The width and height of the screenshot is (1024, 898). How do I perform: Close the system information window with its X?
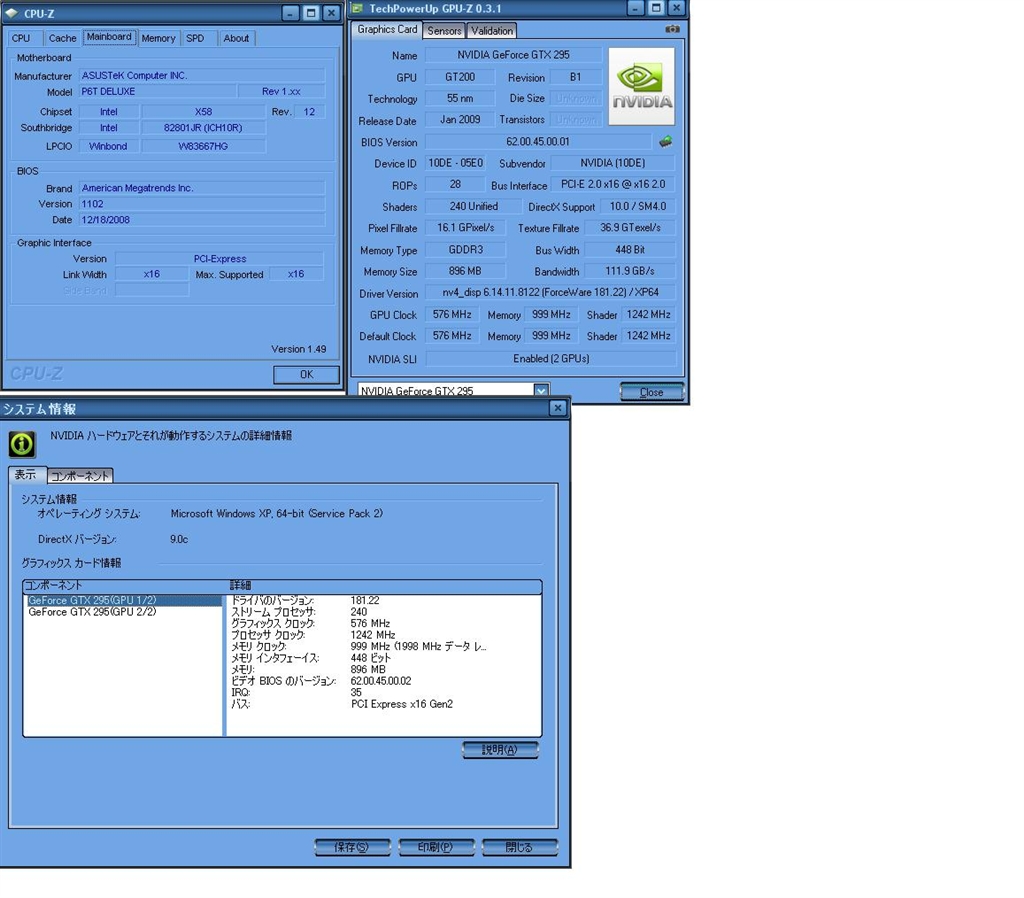pyautogui.click(x=558, y=408)
